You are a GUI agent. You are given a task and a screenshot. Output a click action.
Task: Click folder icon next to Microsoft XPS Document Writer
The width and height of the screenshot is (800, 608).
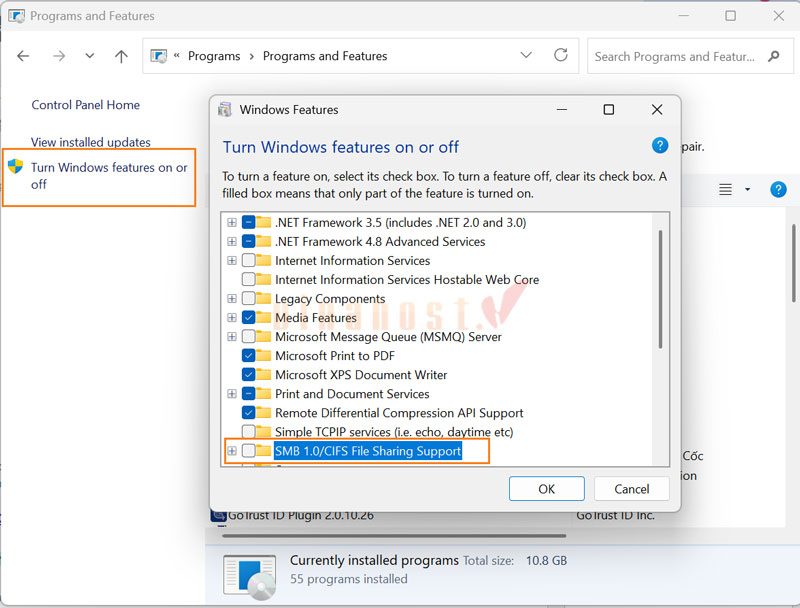click(x=263, y=374)
